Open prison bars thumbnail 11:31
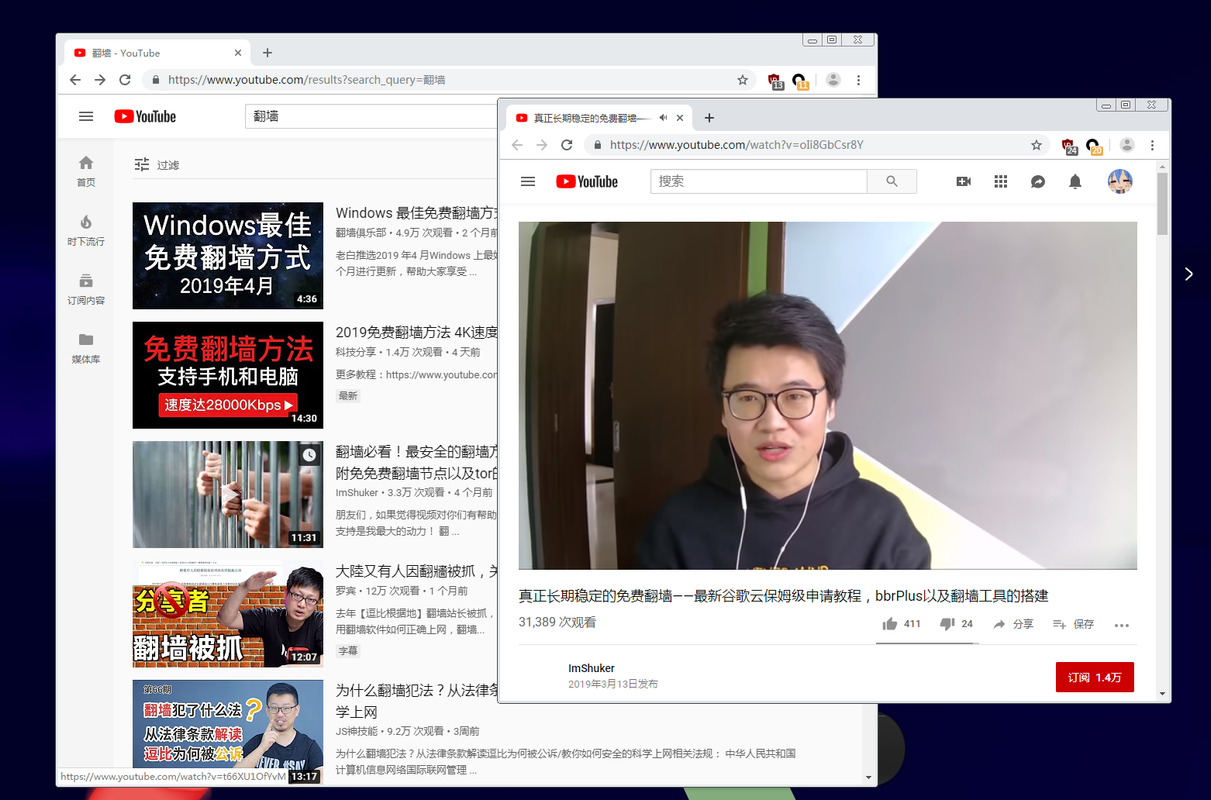Screen dimensions: 1211x800 (228, 494)
